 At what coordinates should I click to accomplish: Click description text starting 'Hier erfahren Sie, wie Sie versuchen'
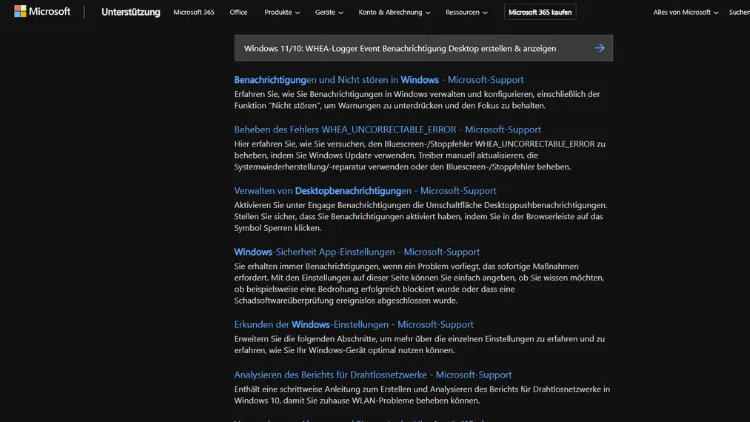pos(420,155)
